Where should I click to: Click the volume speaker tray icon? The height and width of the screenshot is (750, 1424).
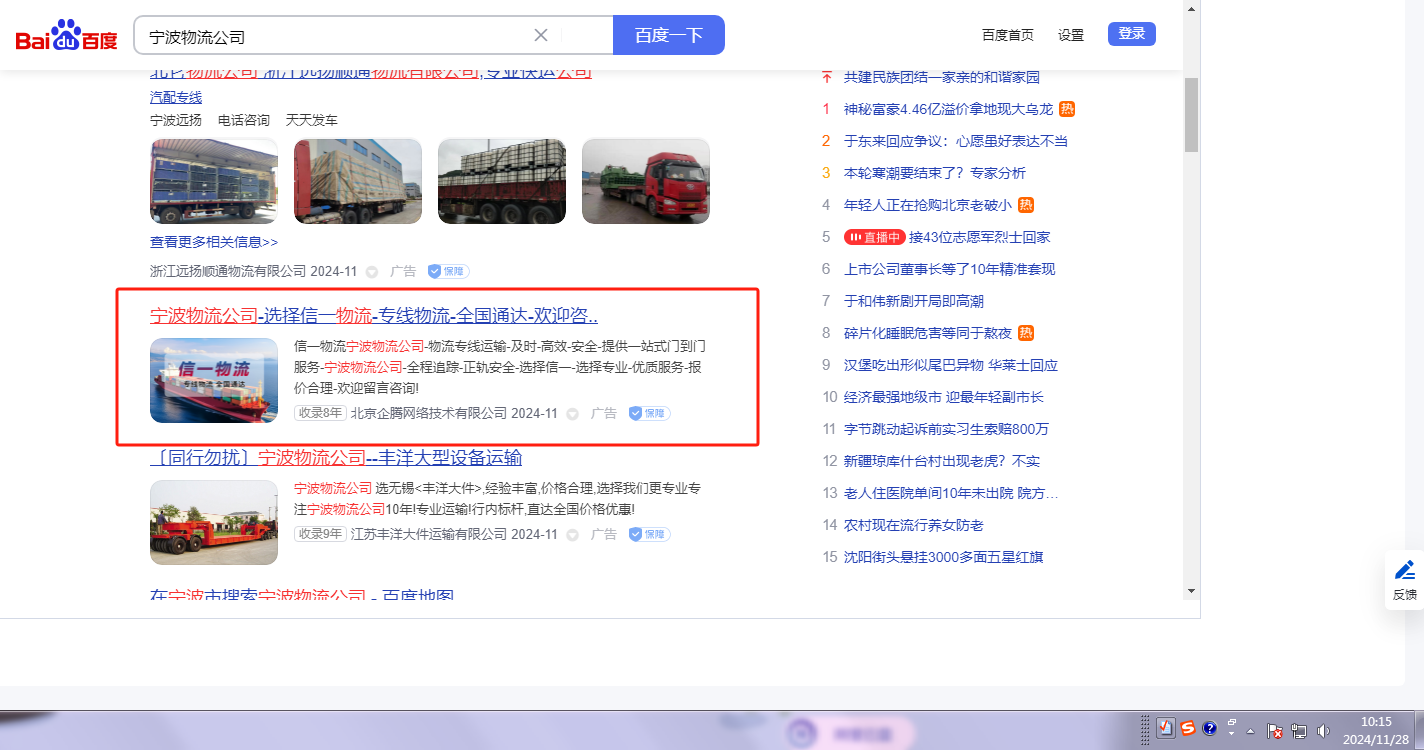tap(1324, 731)
